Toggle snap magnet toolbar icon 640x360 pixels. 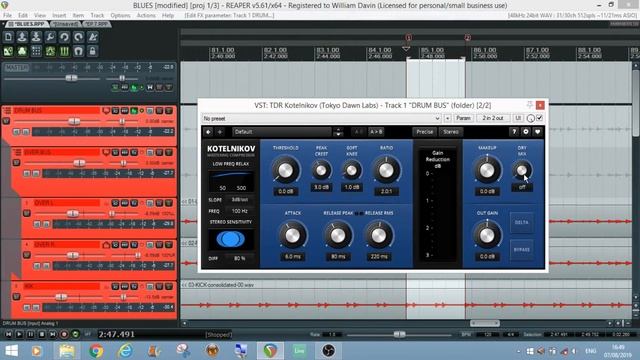[78, 51]
